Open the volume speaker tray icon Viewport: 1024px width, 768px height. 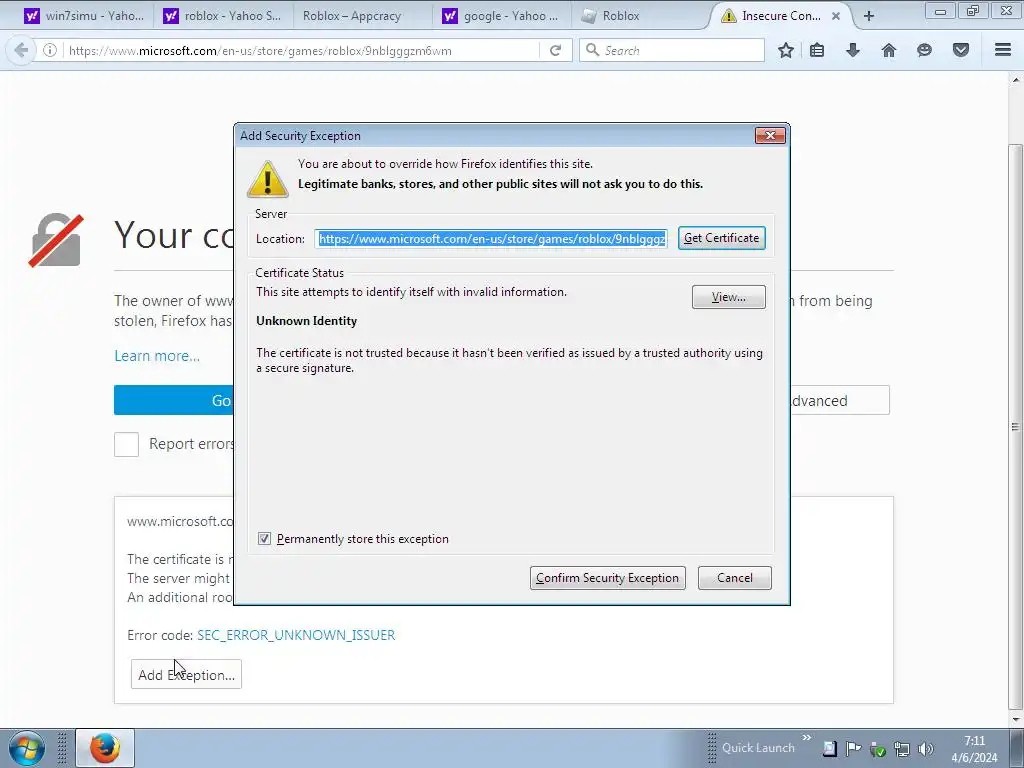pyautogui.click(x=925, y=748)
